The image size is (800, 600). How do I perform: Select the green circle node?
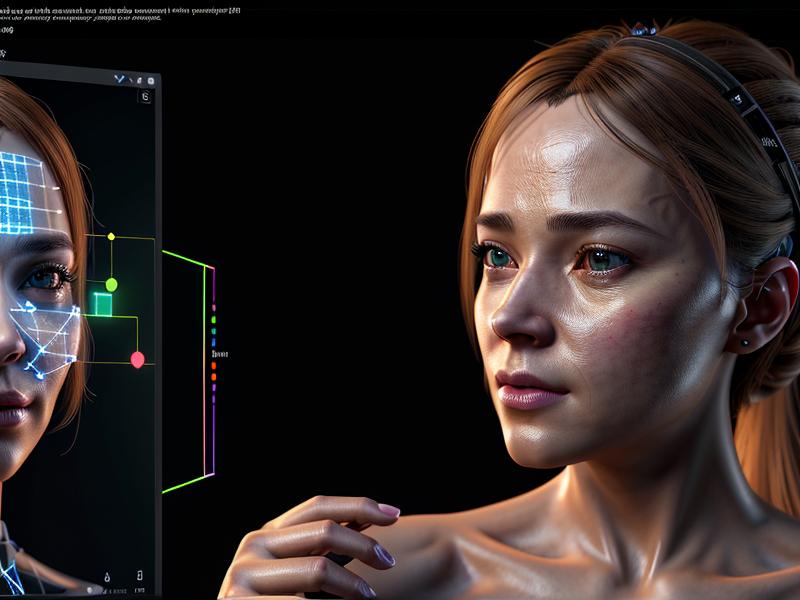(x=111, y=285)
